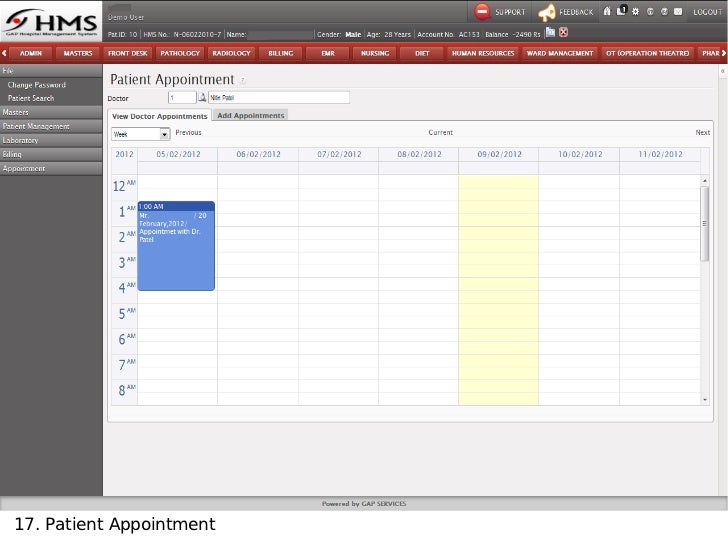Select the 05/02/2012 column header
Viewport: 728px width, 546px height.
point(178,154)
